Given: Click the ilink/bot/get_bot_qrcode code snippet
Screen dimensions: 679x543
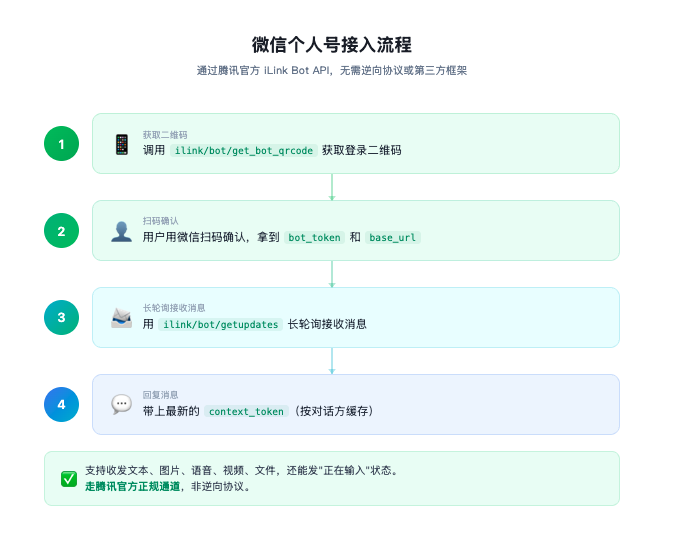Looking at the screenshot, I should click(x=243, y=150).
